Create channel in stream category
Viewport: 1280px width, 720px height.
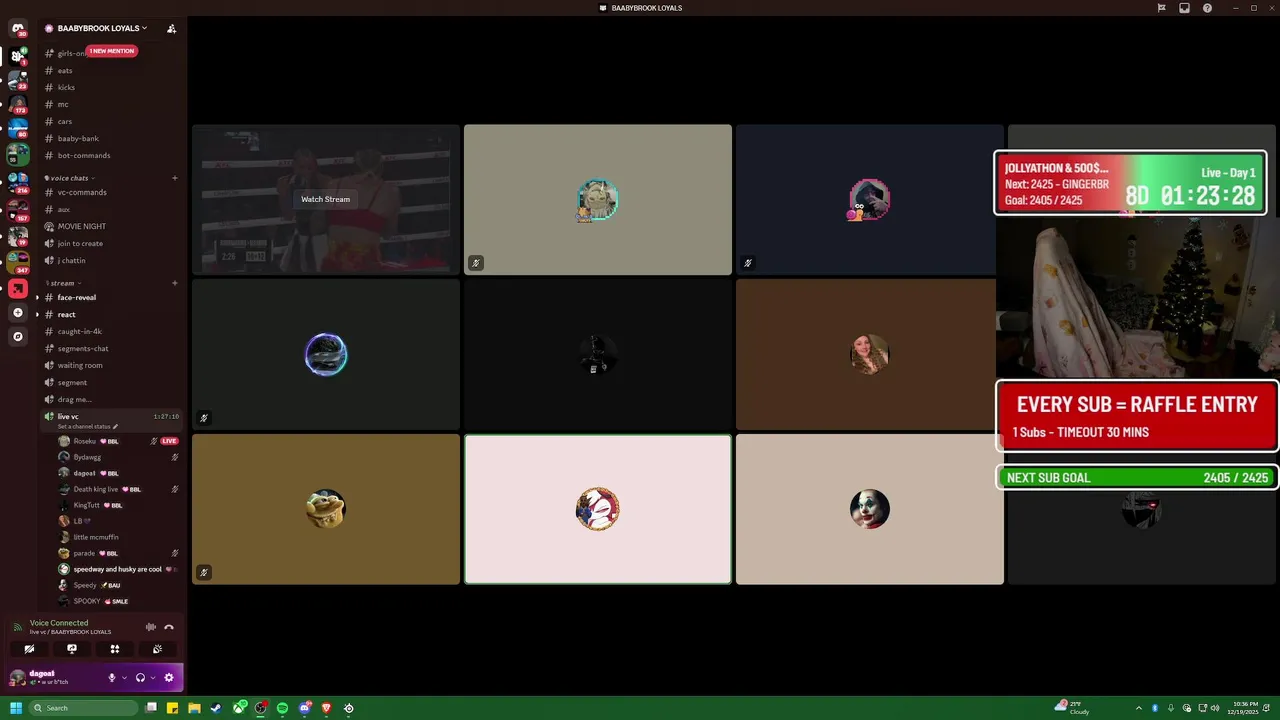(x=174, y=283)
